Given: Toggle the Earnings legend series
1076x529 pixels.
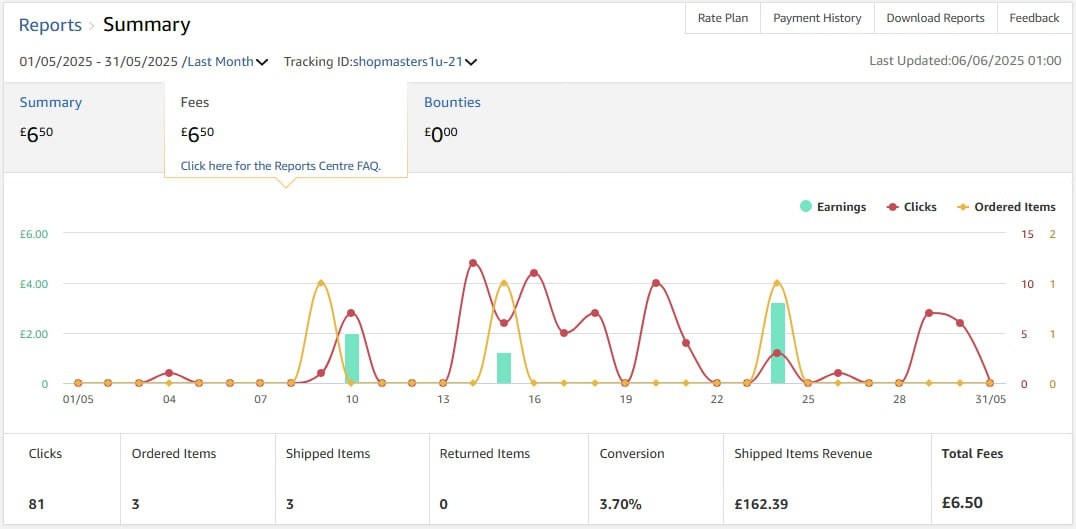Looking at the screenshot, I should pyautogui.click(x=833, y=207).
